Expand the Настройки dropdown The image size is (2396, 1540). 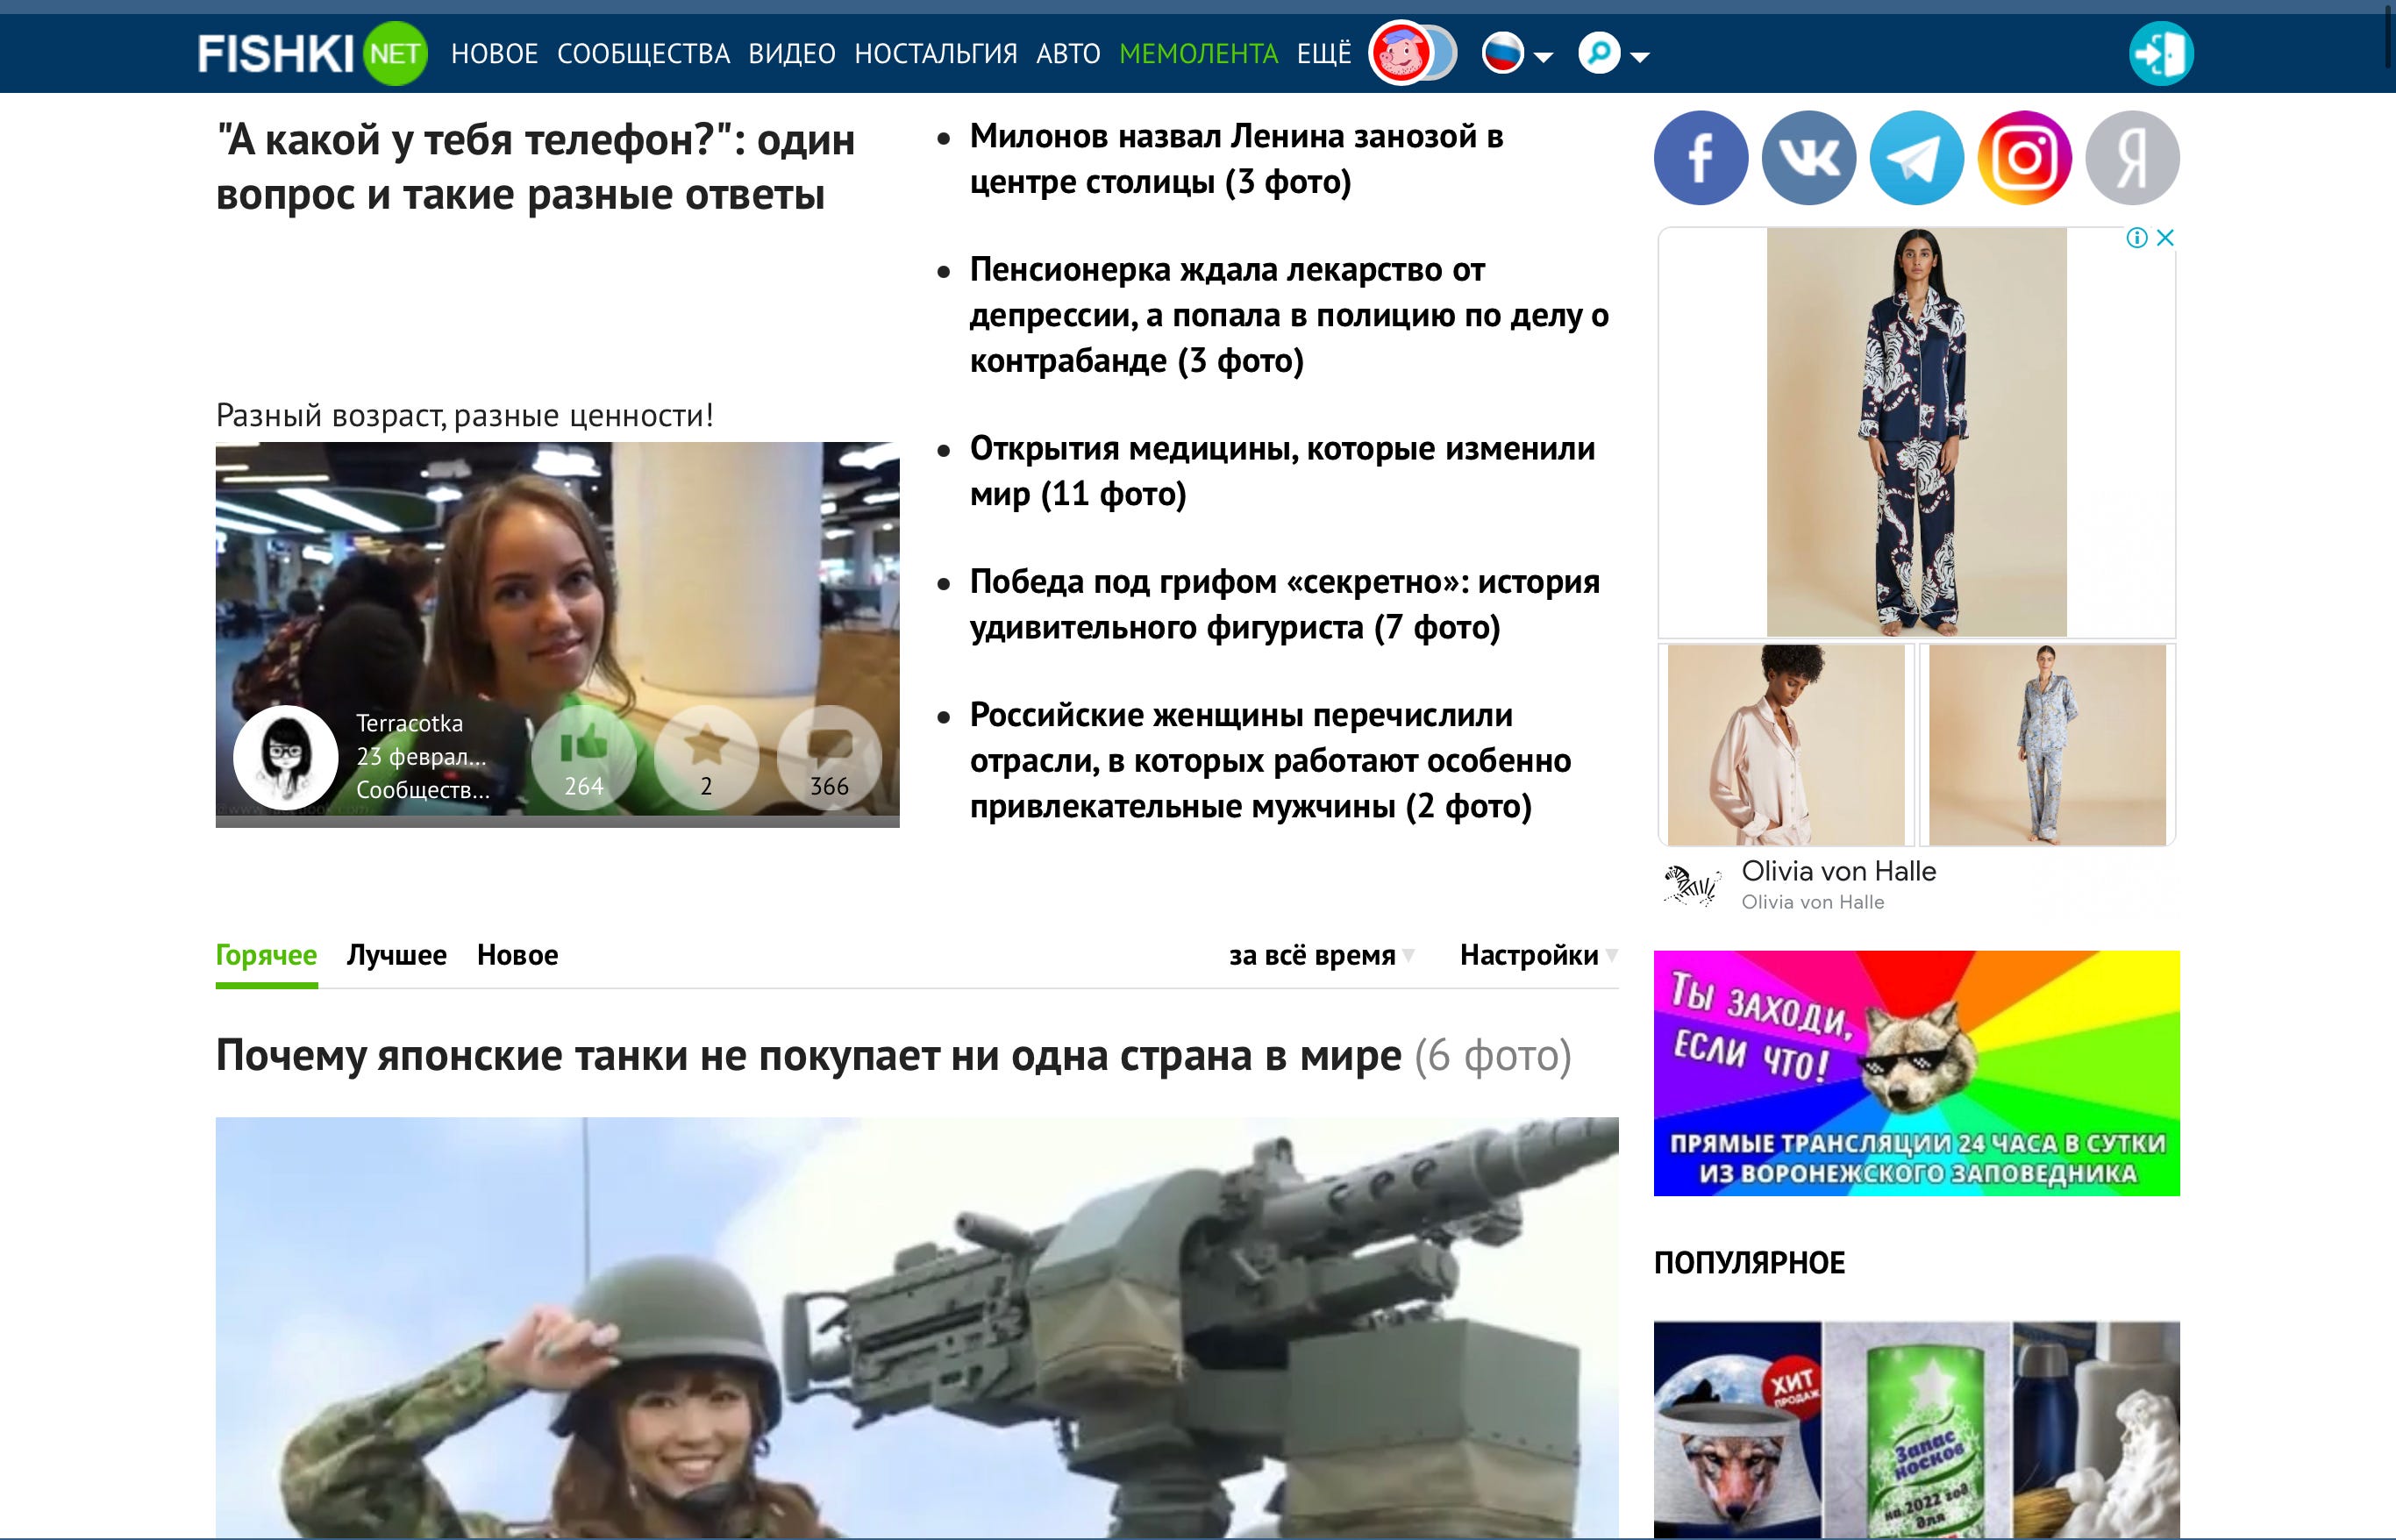[1538, 956]
